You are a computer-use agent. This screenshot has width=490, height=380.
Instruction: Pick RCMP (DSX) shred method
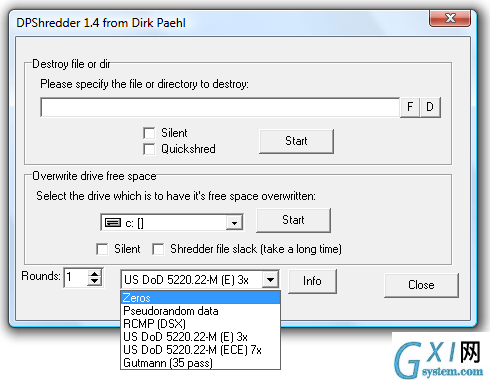pyautogui.click(x=200, y=324)
